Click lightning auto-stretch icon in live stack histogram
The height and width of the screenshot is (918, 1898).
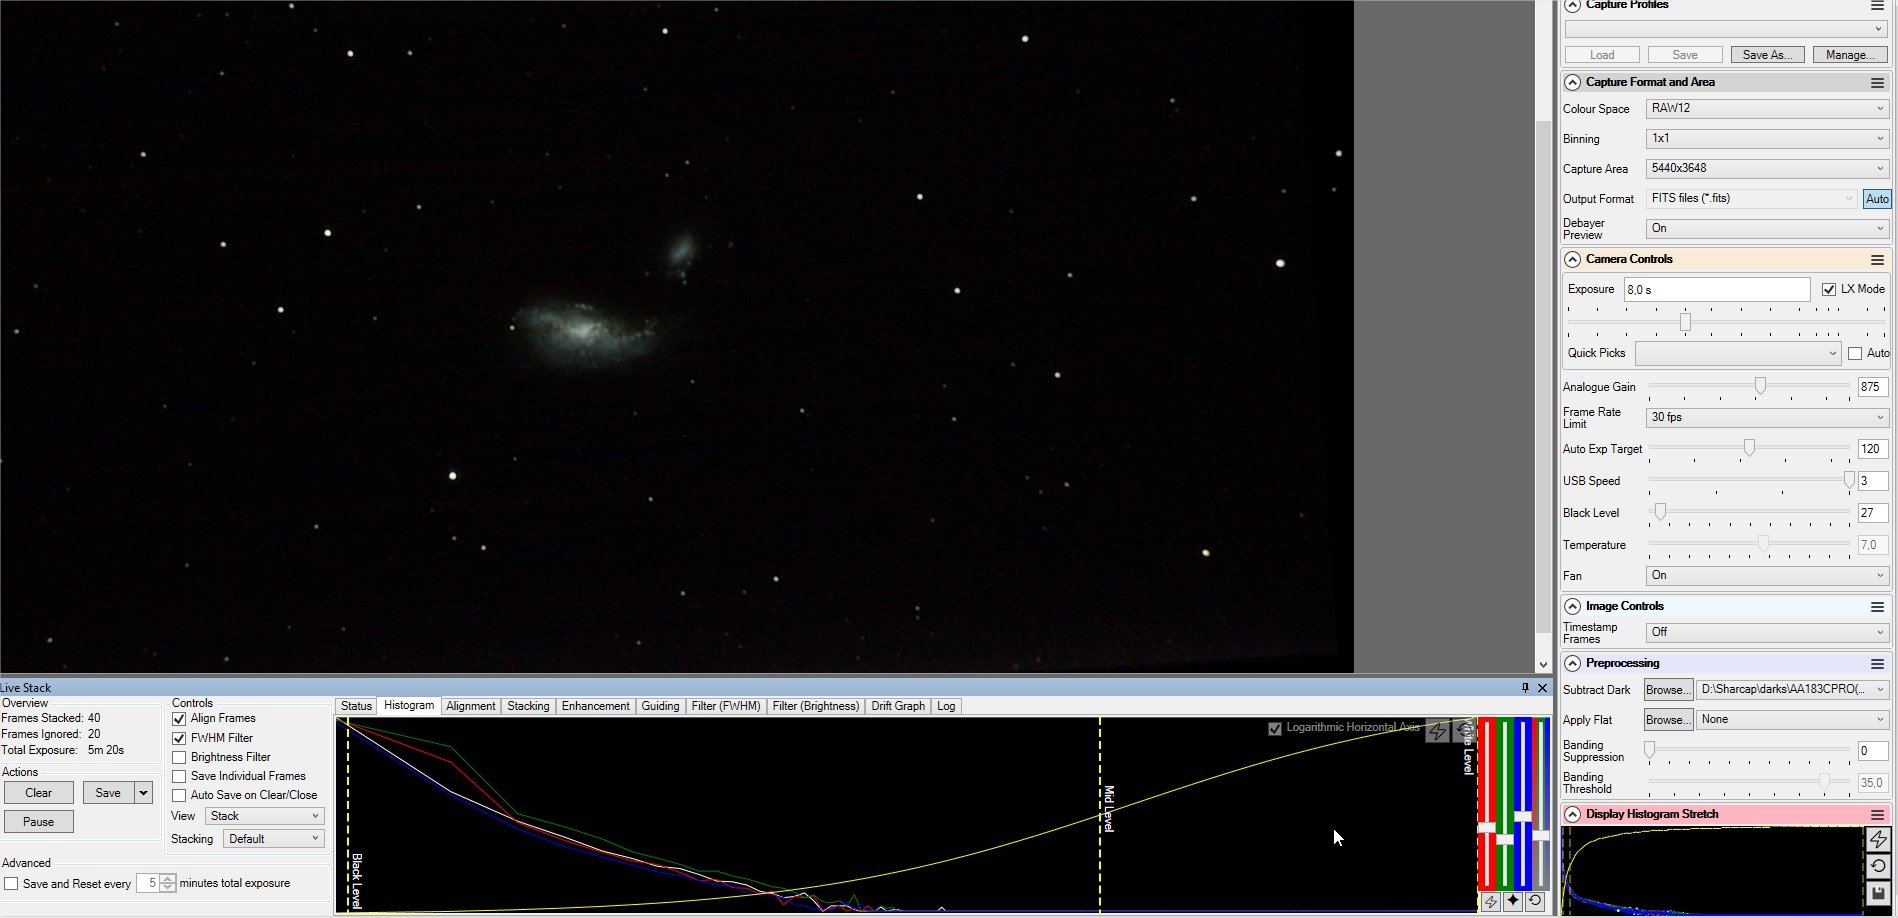click(1437, 731)
